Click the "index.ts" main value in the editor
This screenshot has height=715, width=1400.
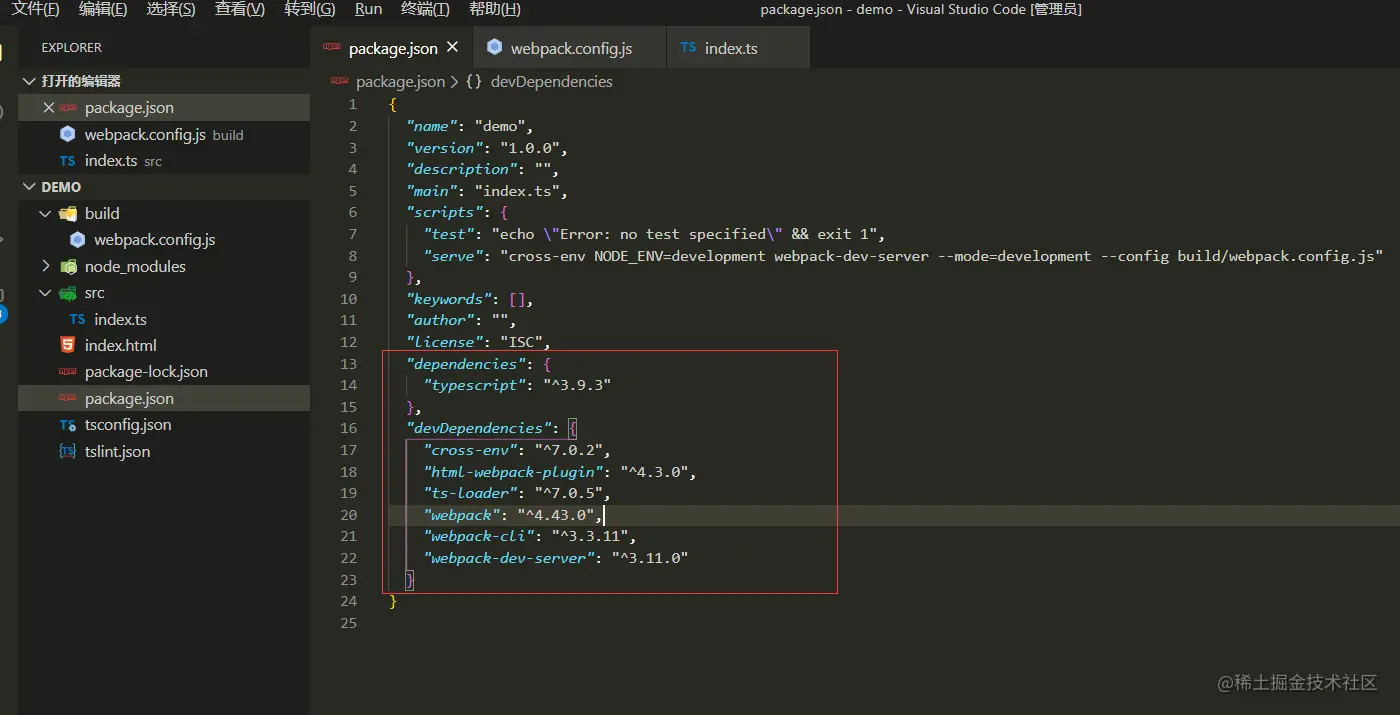pos(516,191)
